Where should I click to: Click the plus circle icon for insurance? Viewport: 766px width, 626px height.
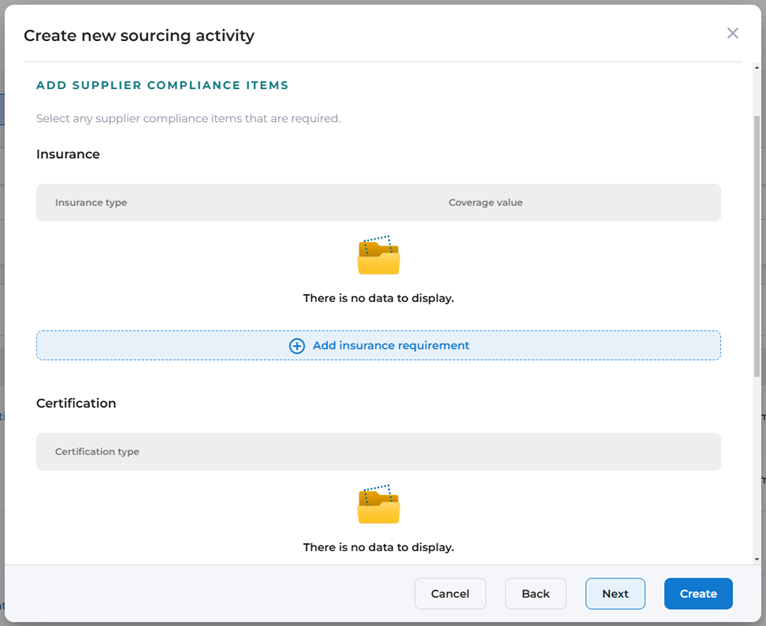point(297,346)
